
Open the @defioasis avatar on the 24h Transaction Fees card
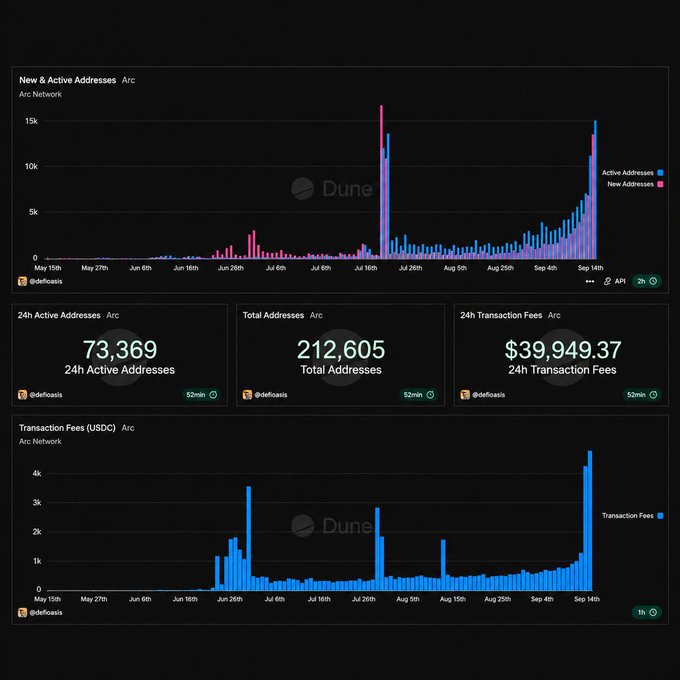[465, 395]
